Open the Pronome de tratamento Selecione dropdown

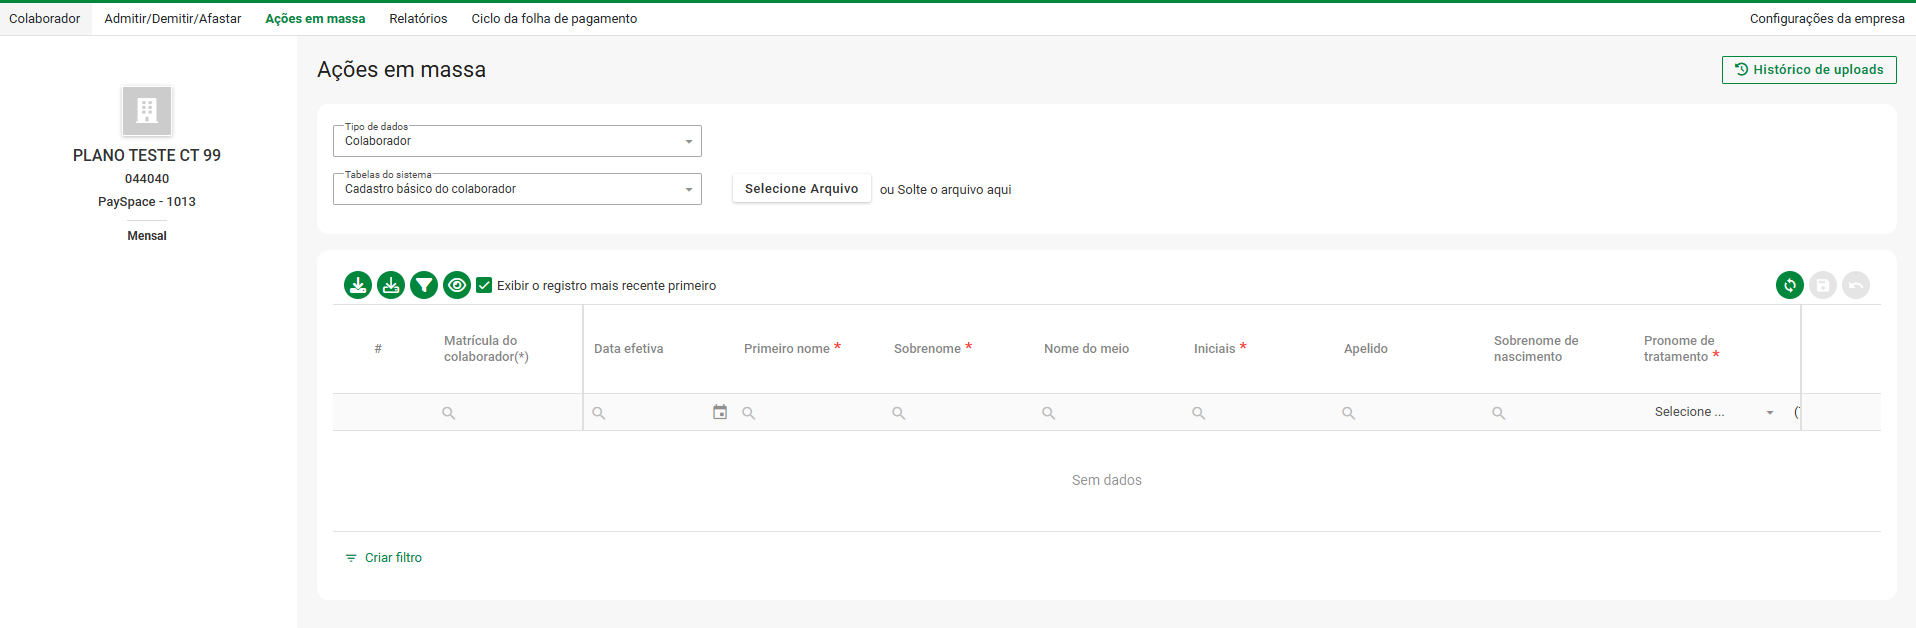1714,412
